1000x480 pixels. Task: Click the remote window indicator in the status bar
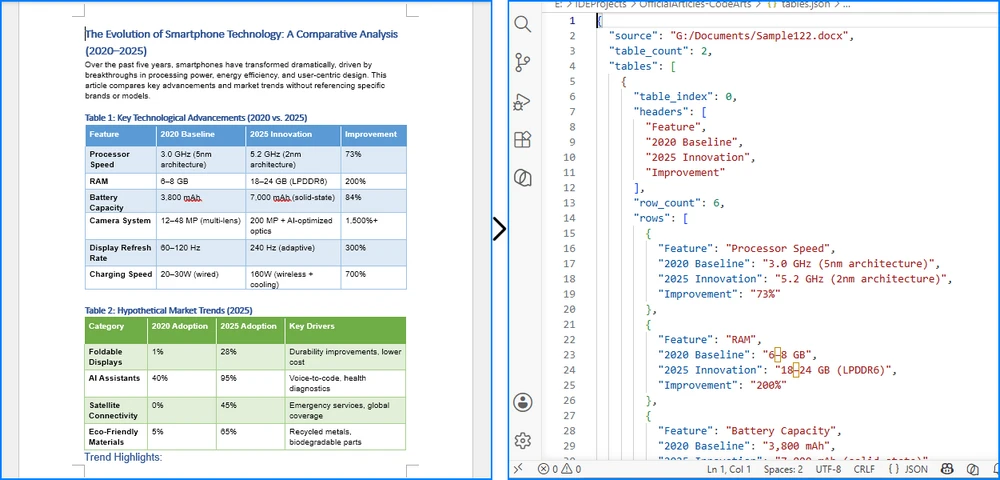tap(518, 469)
